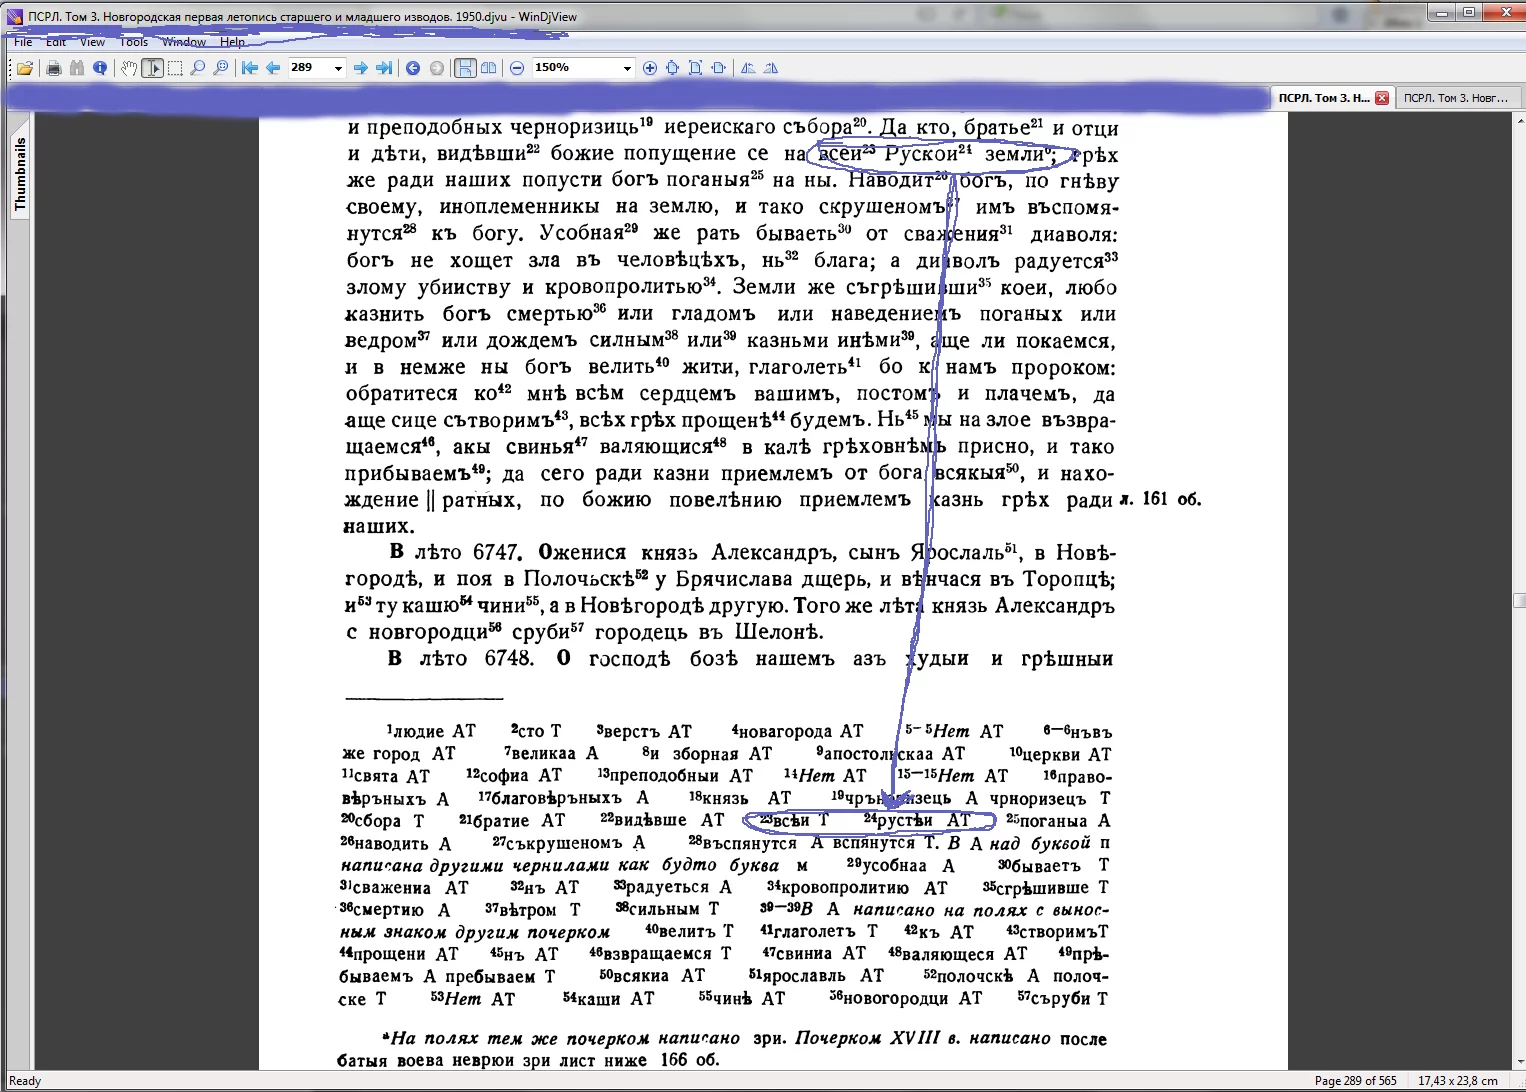Click the scrollbar up arrow
This screenshot has height=1092, width=1526.
(x=1519, y=119)
